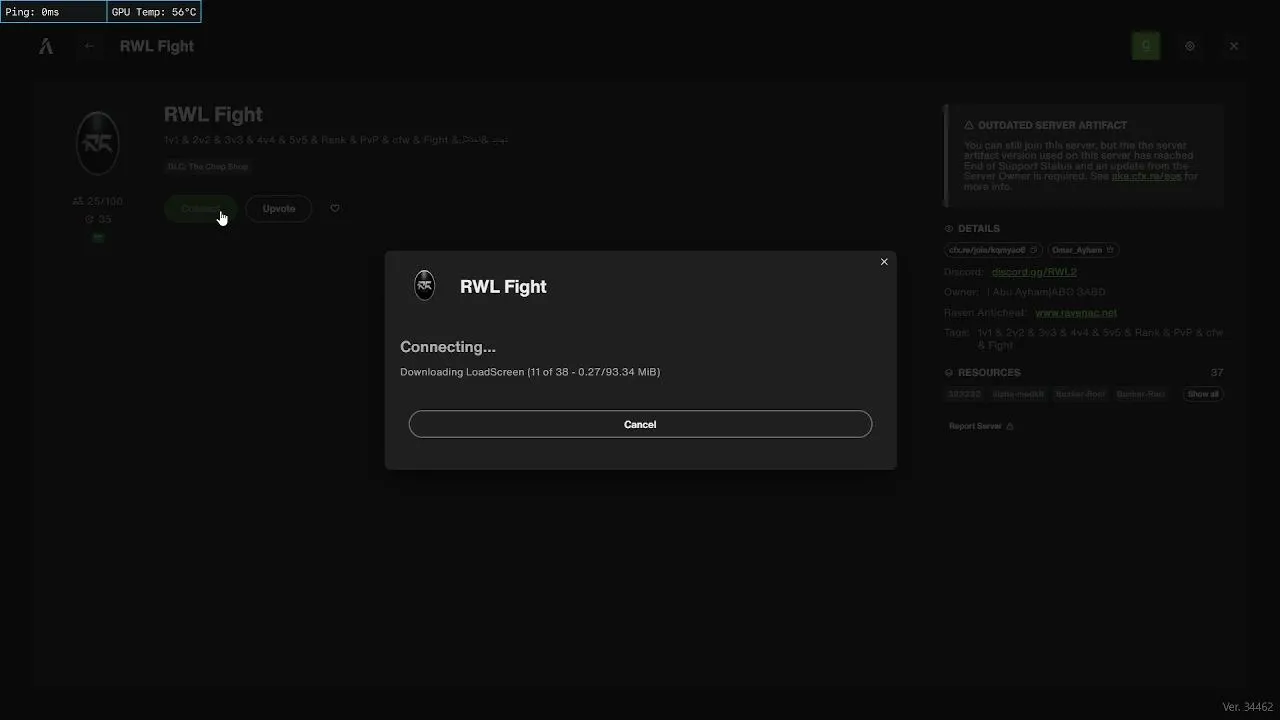
Task: Click the server's large round avatar
Action: 98,142
